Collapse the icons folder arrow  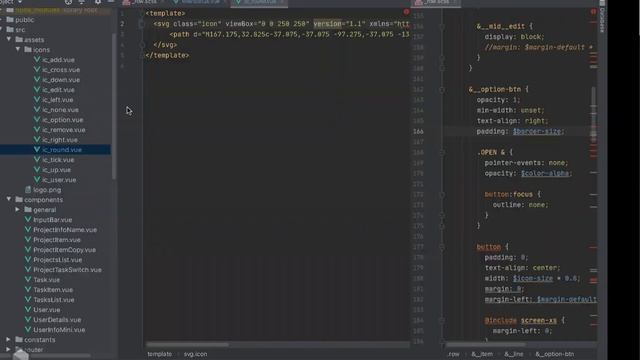tap(18, 49)
